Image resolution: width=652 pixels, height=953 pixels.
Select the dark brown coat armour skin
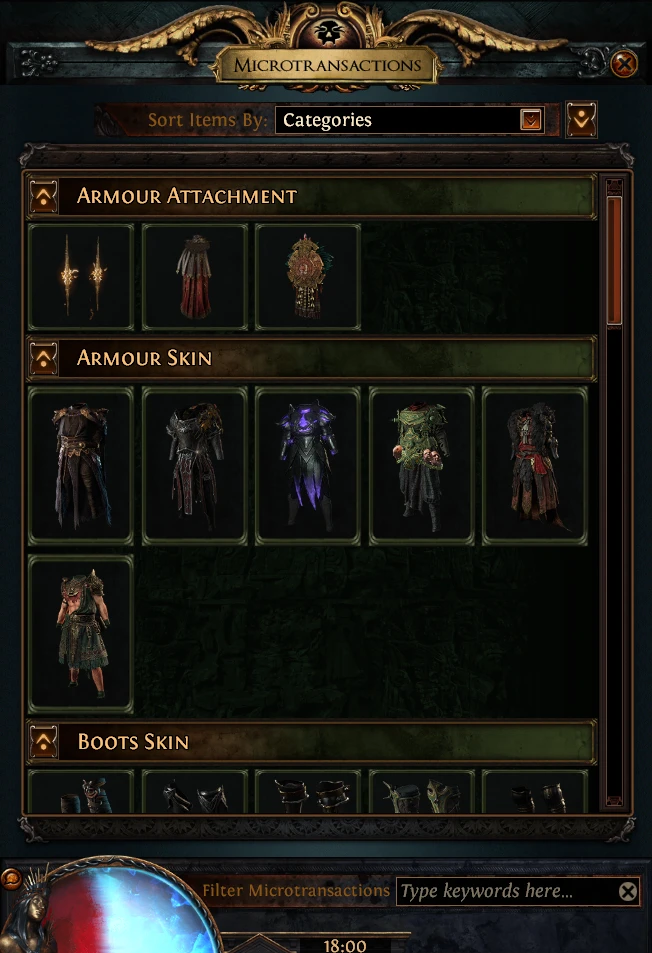81,466
